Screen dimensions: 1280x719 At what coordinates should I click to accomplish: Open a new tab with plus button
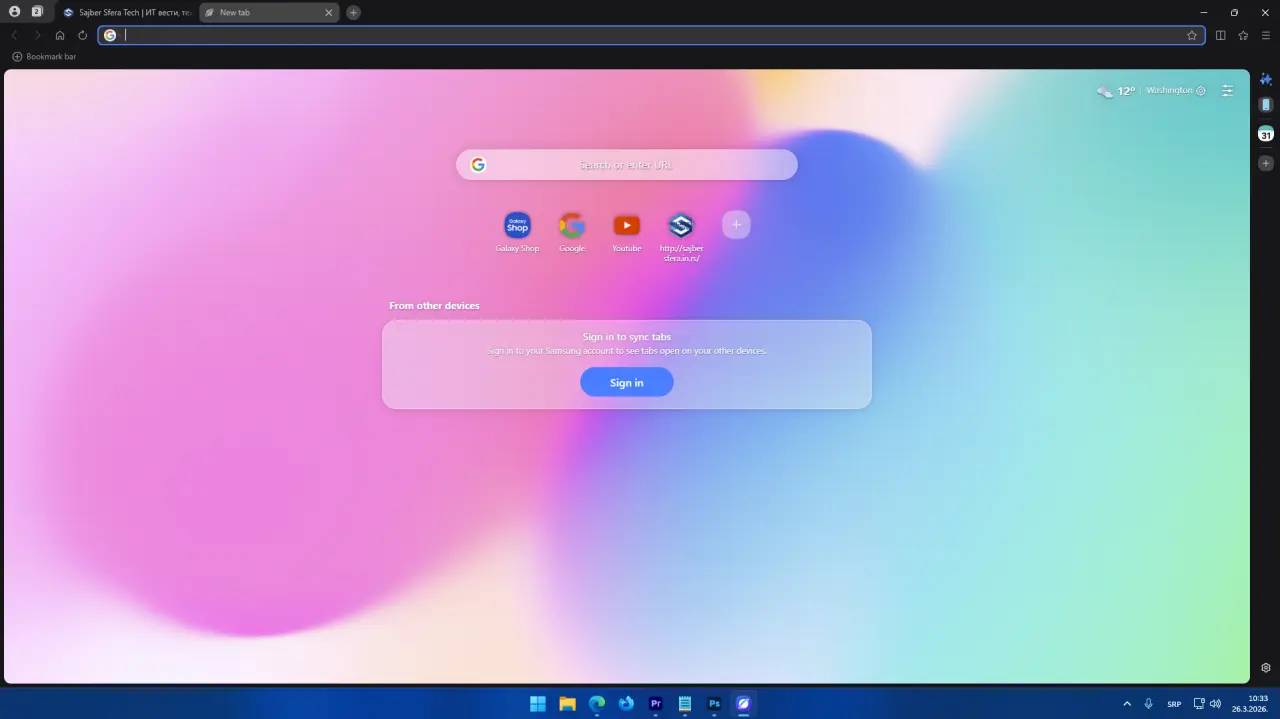(353, 13)
